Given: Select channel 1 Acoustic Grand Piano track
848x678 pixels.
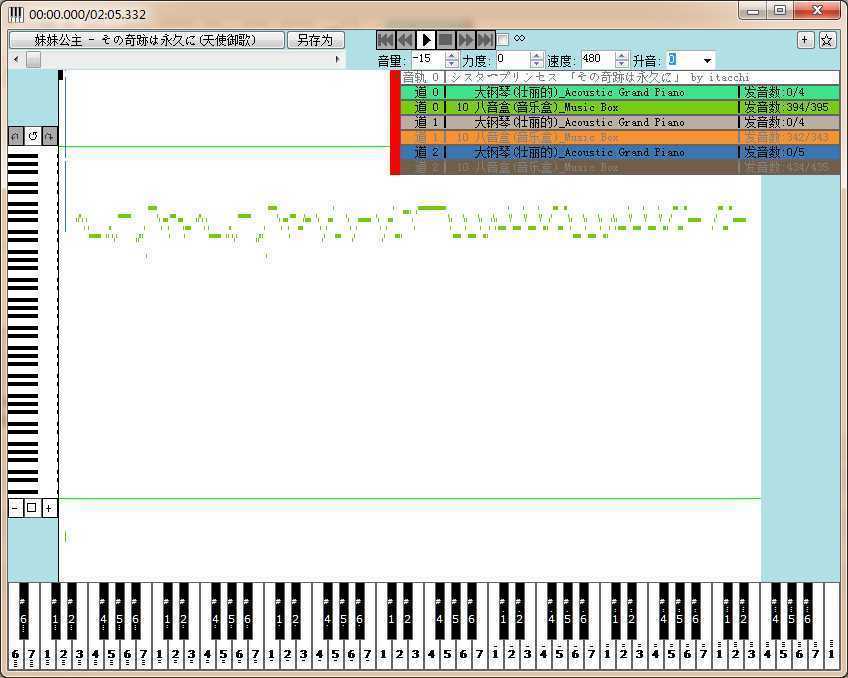Looking at the screenshot, I should coord(620,122).
